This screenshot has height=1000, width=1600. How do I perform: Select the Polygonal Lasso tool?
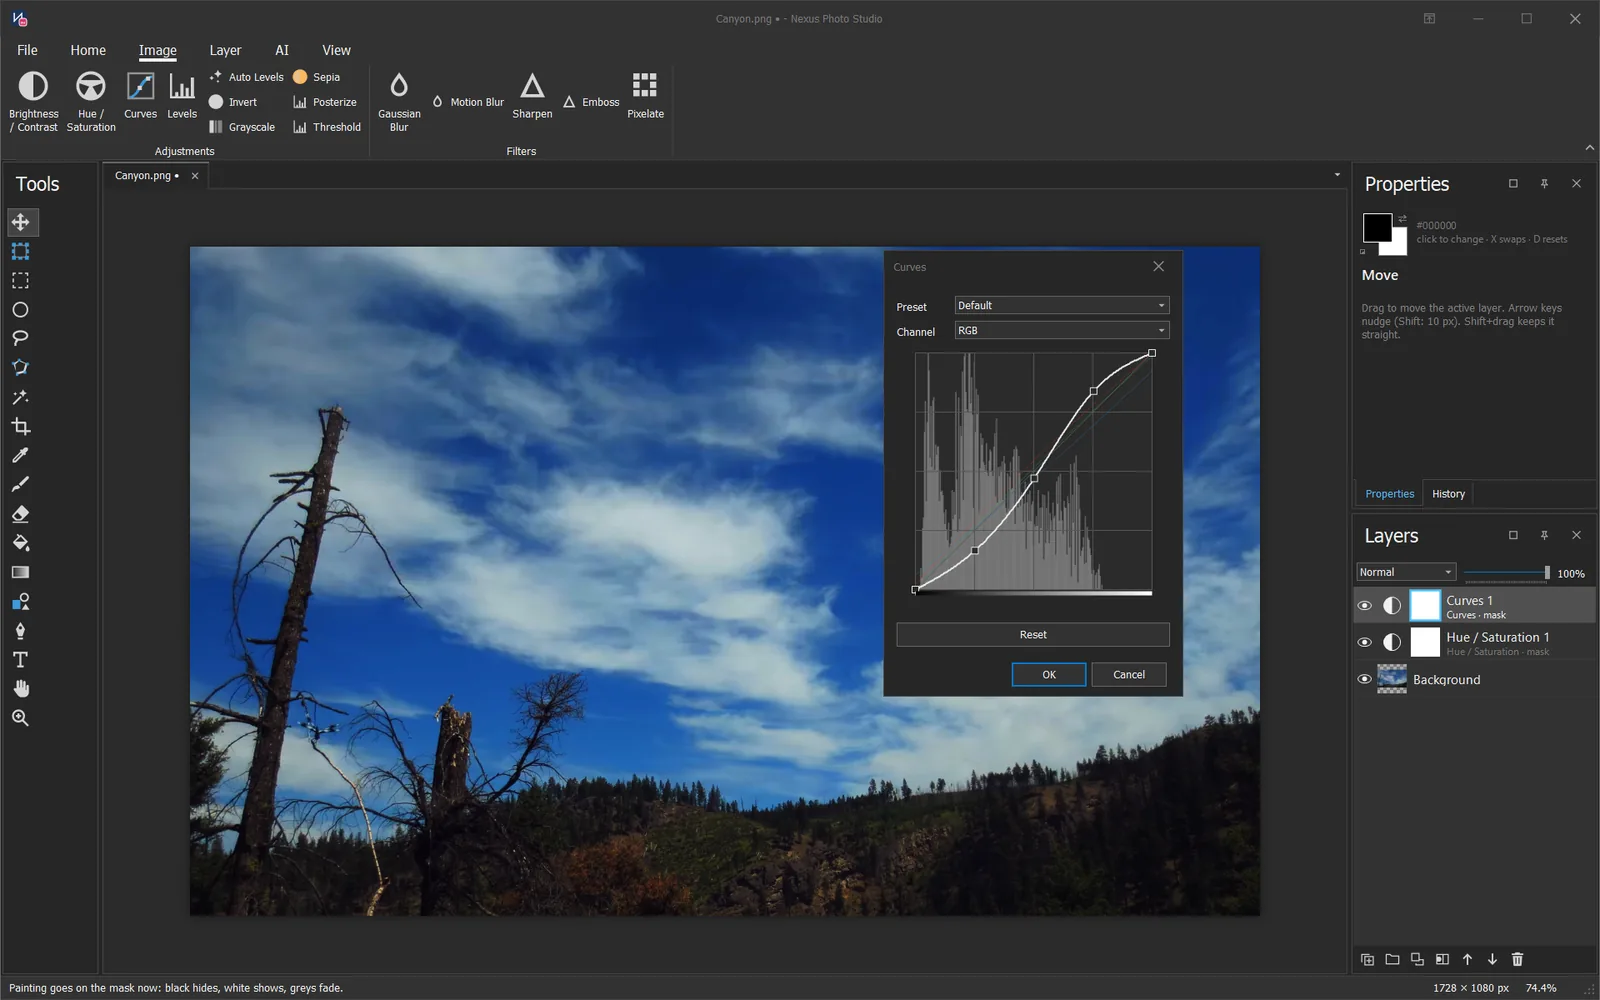pyautogui.click(x=20, y=368)
